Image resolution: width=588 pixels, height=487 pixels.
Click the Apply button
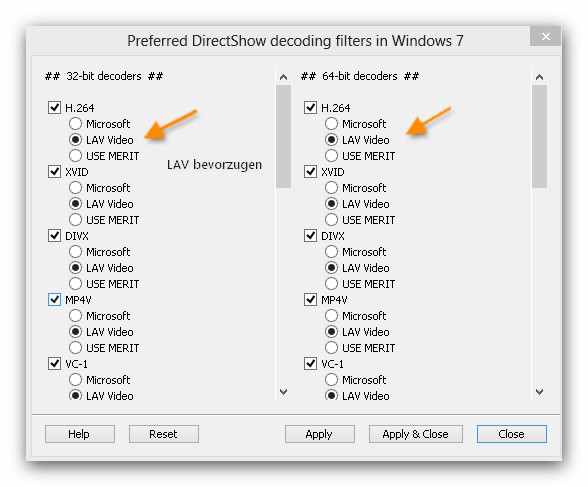point(320,434)
